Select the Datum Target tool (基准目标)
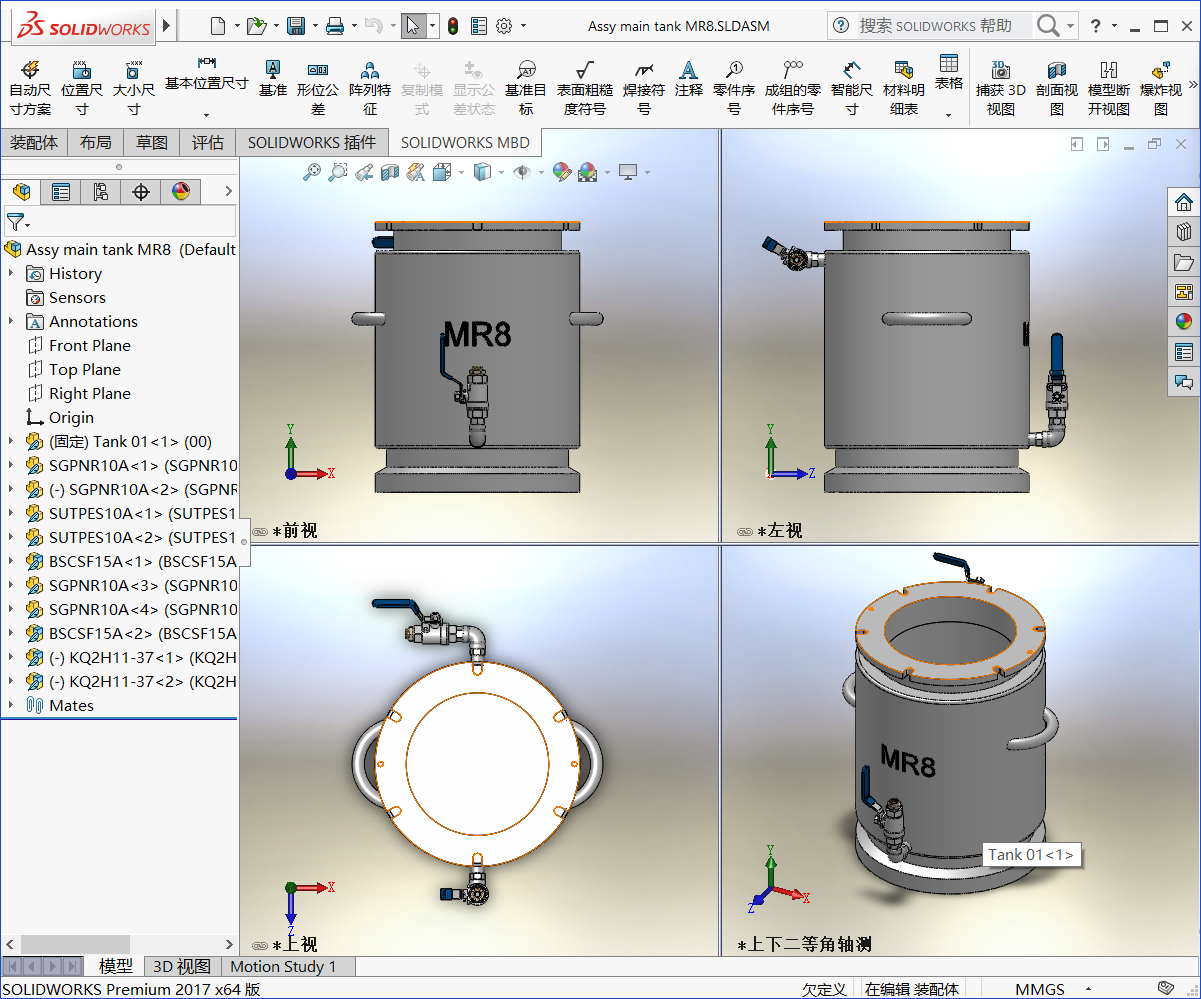This screenshot has height=999, width=1201. click(526, 88)
